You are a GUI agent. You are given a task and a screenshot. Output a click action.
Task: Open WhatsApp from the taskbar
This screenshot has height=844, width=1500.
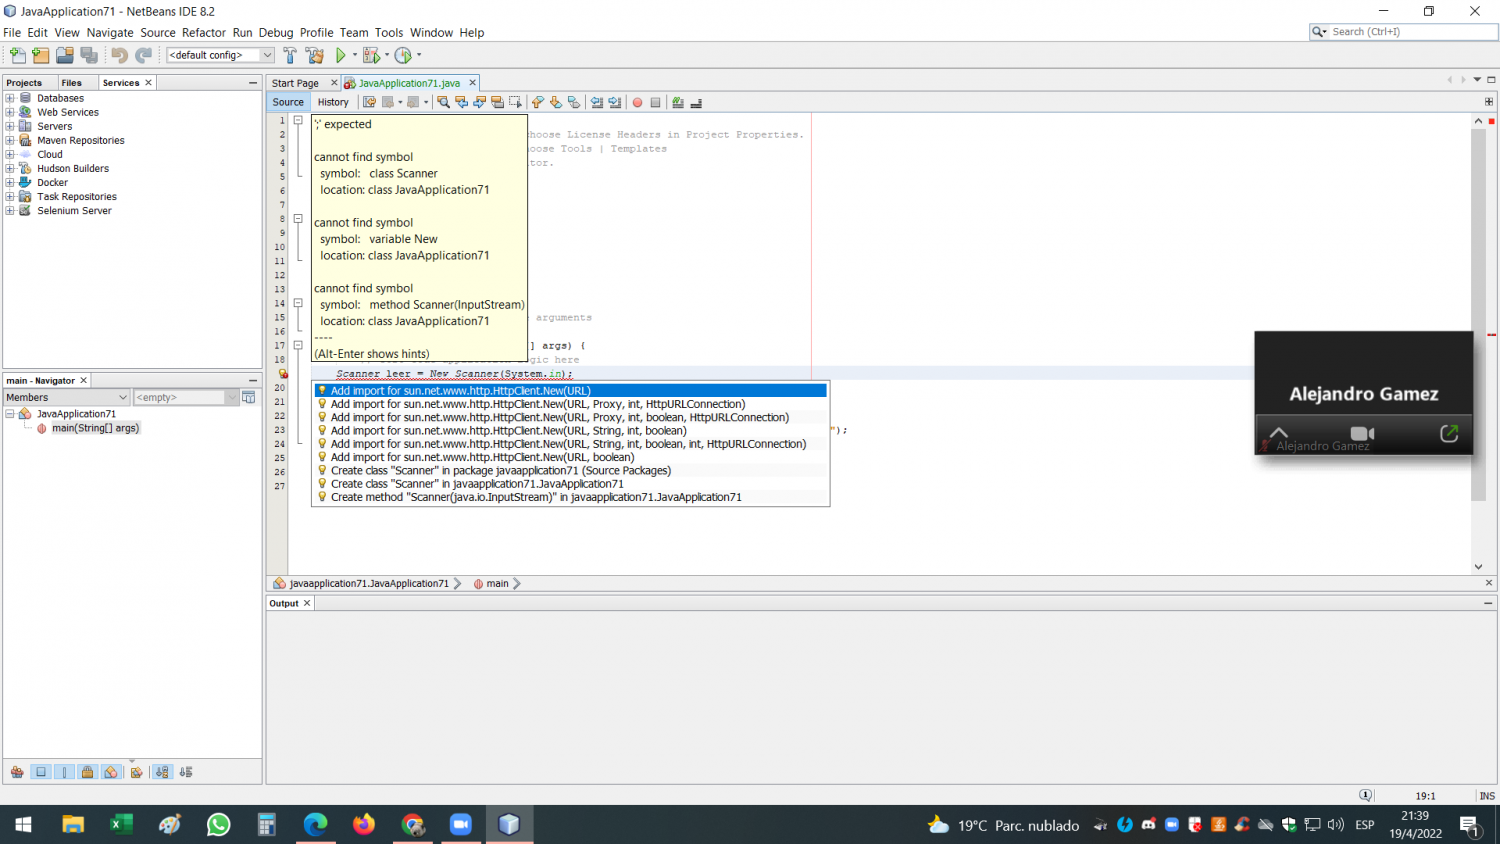[218, 825]
